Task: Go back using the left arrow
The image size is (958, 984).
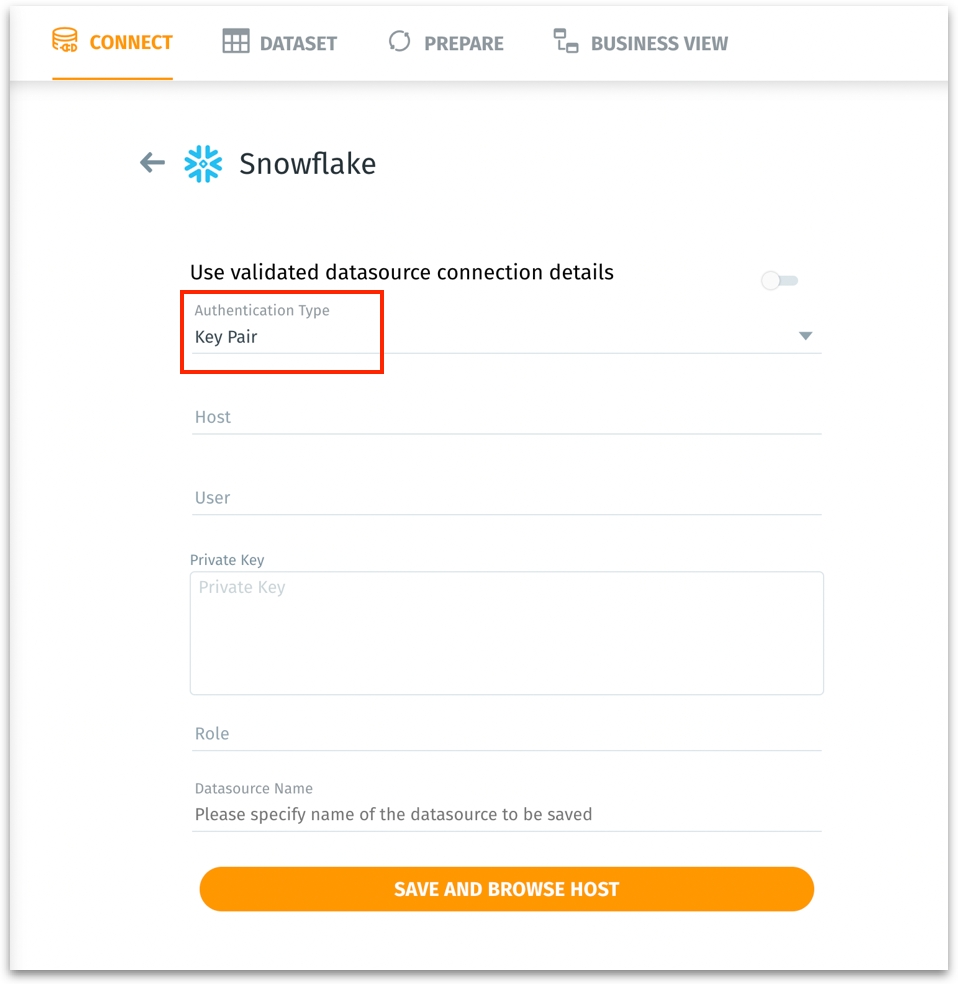Action: click(x=152, y=163)
